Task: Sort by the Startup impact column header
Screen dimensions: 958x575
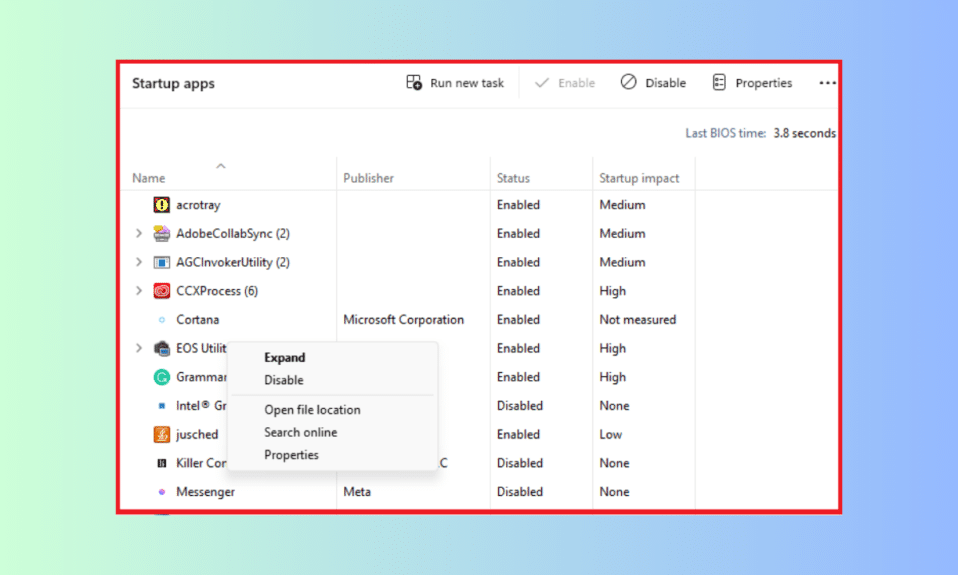Action: [639, 178]
